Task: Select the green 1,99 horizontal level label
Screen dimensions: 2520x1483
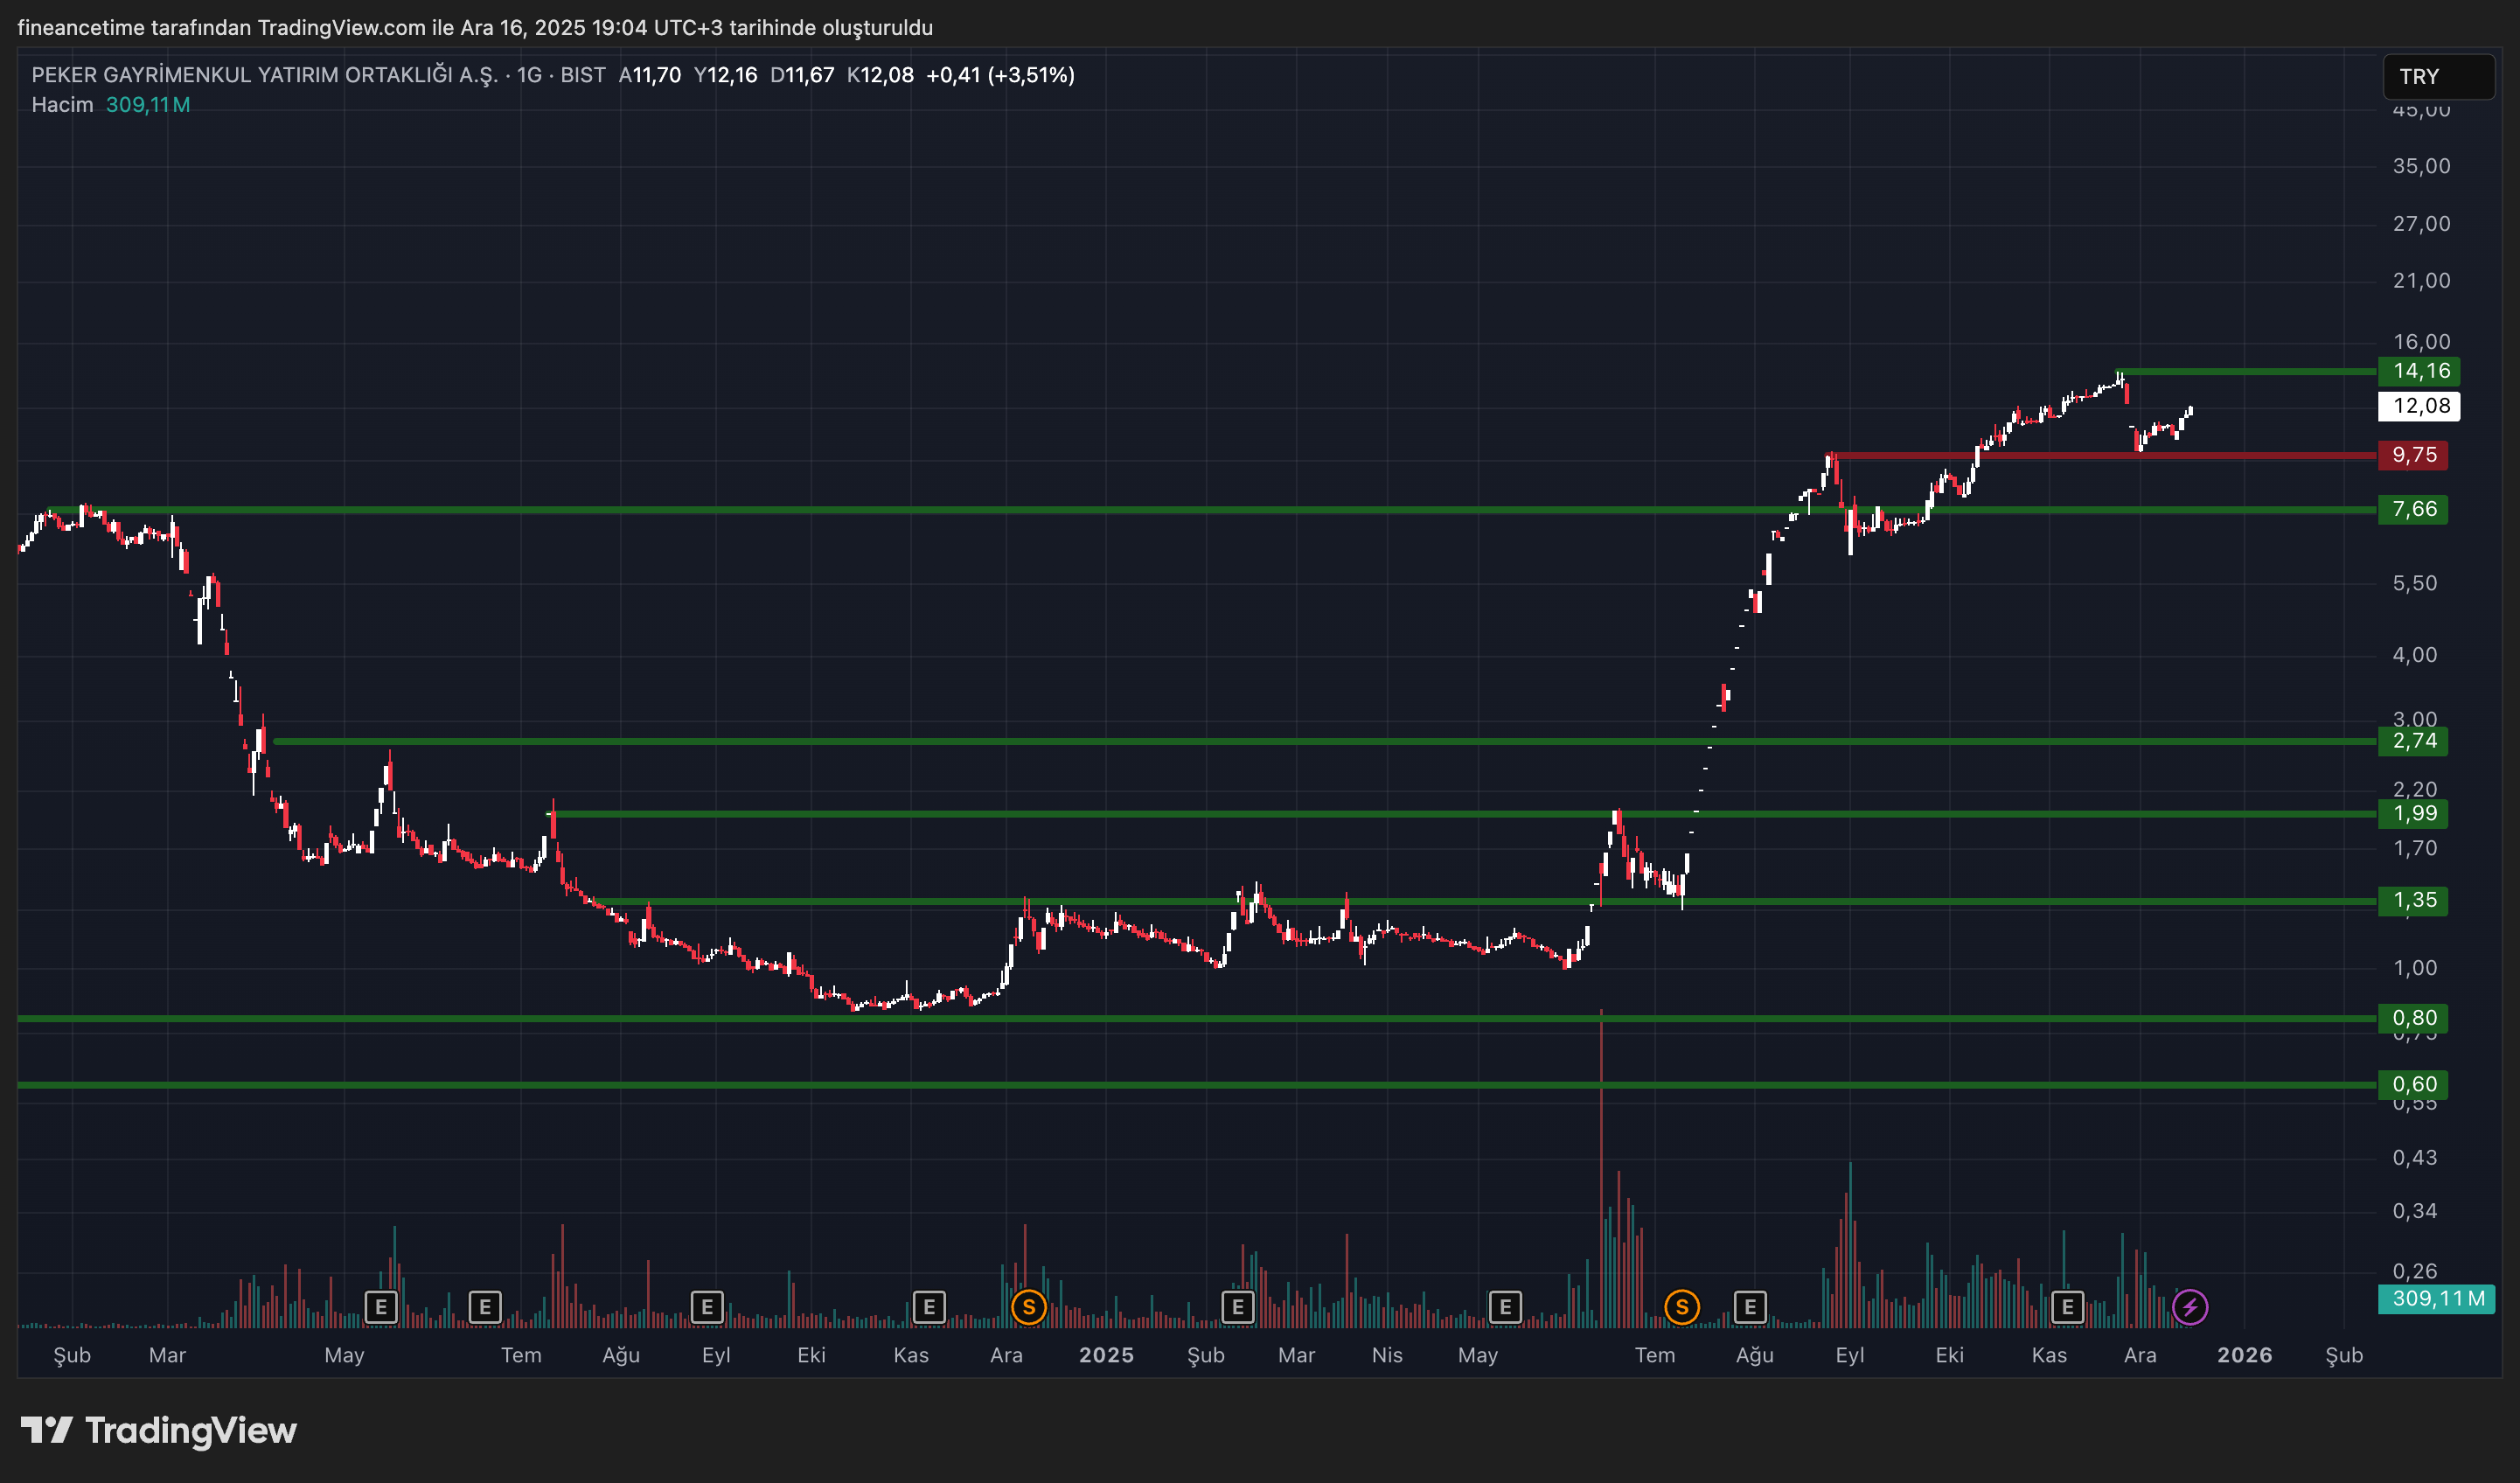Action: point(2413,813)
